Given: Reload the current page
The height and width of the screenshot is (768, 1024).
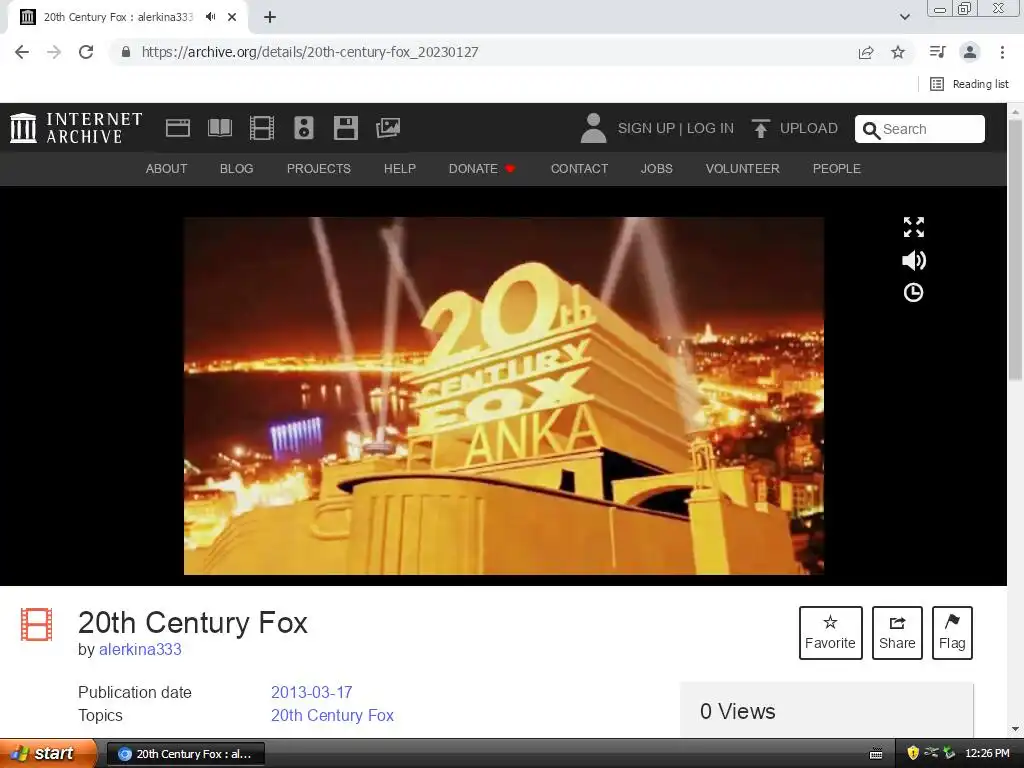Looking at the screenshot, I should tap(86, 52).
